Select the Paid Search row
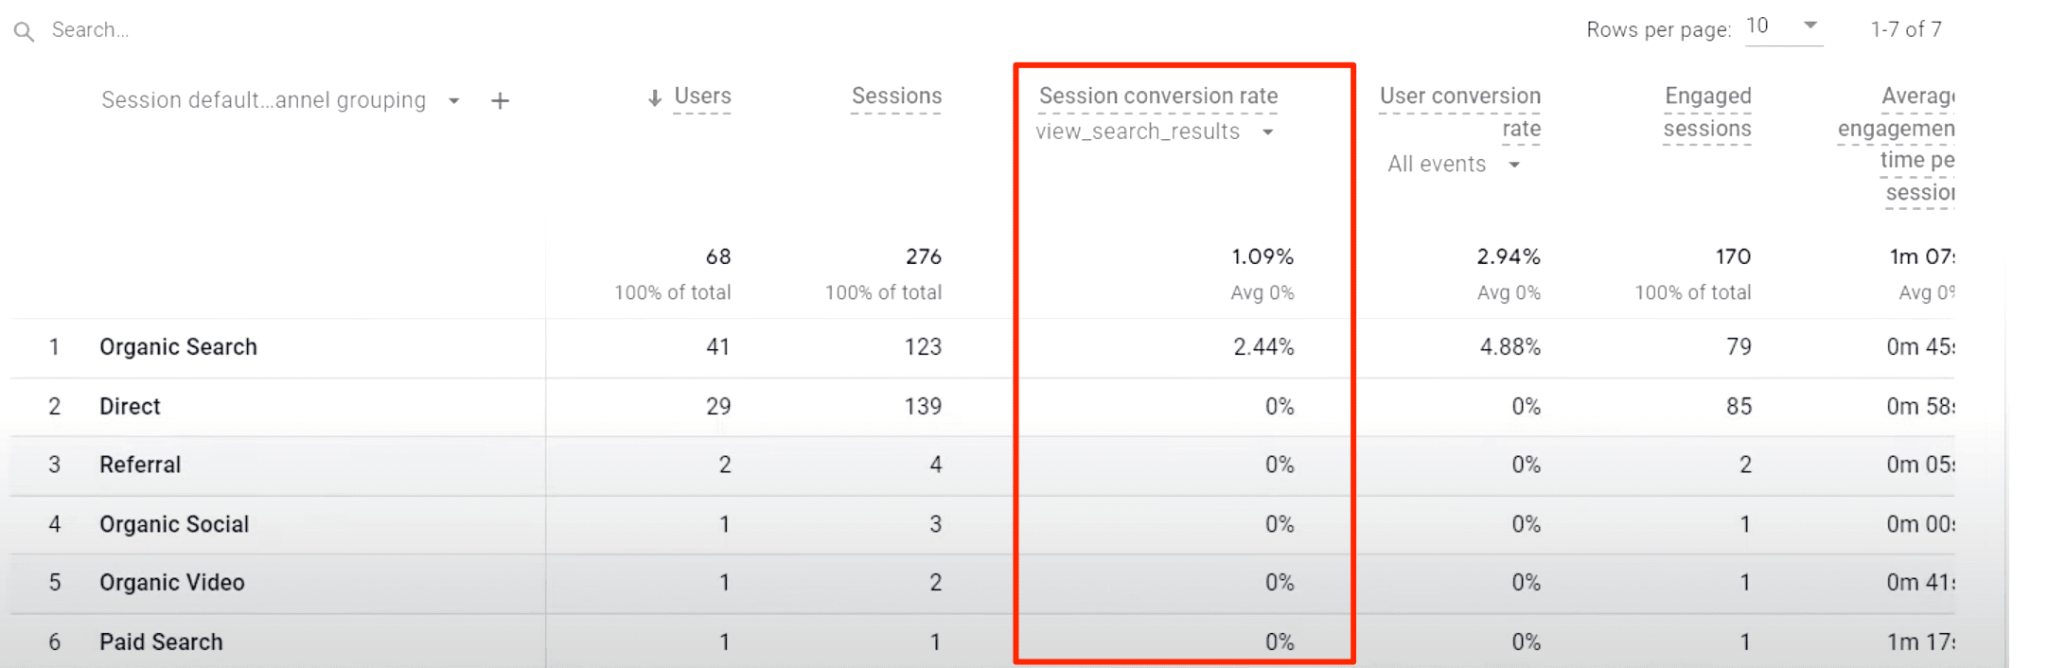This screenshot has height=668, width=2048. 160,641
